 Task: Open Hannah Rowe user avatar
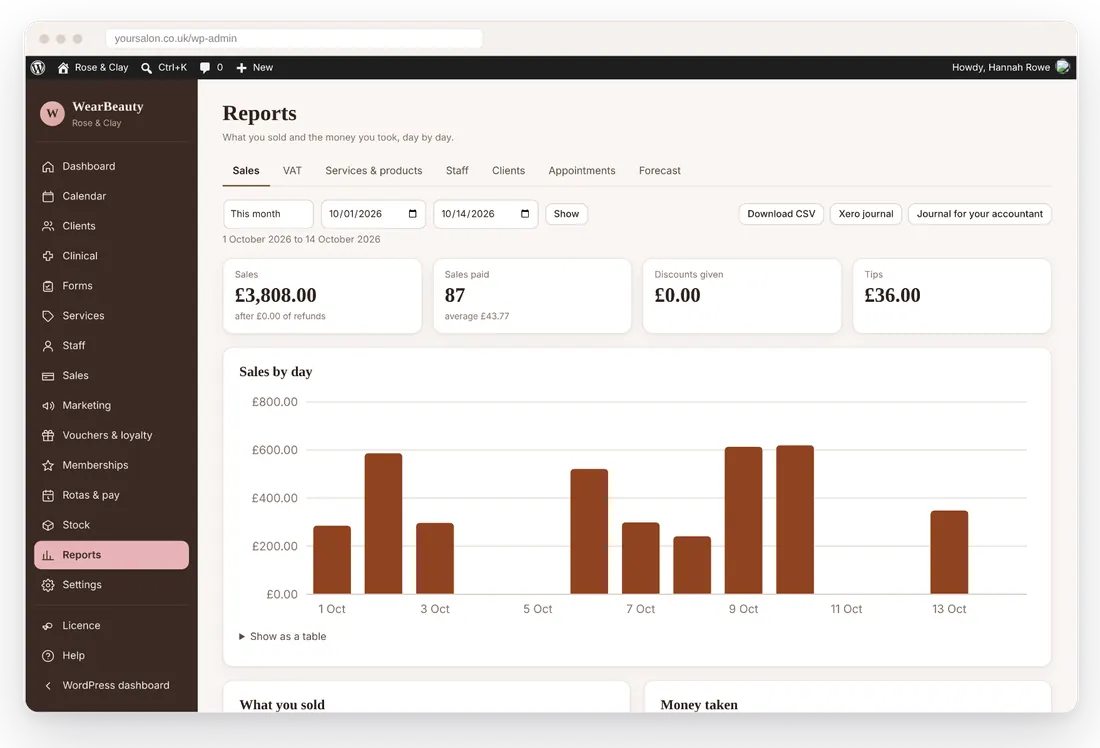point(1062,67)
